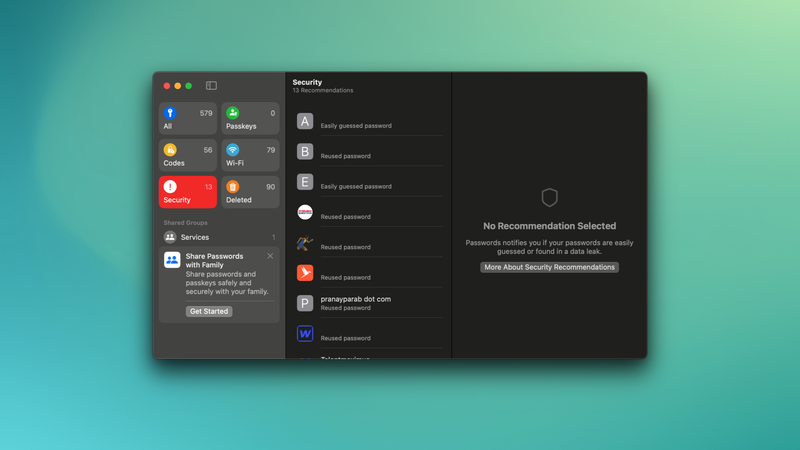800x450 pixels.
Task: Click the "No Recommendation Selected" heading
Action: click(549, 226)
